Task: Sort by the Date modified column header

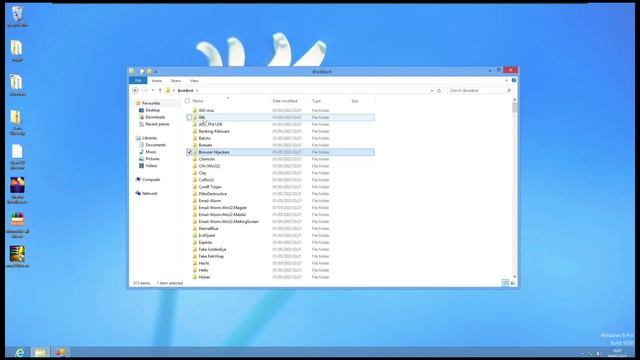Action: (285, 101)
